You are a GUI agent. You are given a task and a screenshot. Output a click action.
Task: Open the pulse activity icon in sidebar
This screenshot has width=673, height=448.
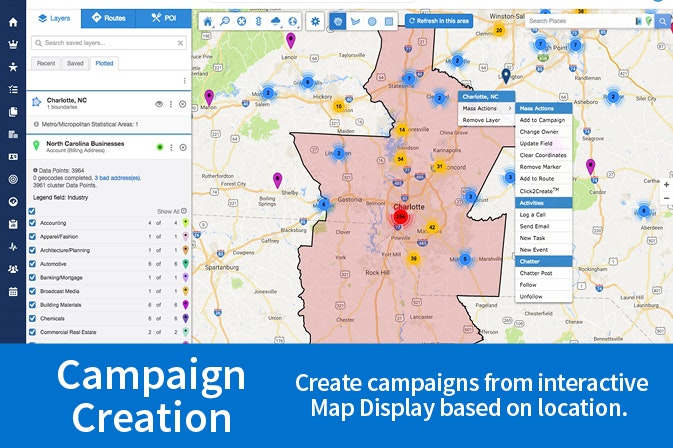[13, 247]
